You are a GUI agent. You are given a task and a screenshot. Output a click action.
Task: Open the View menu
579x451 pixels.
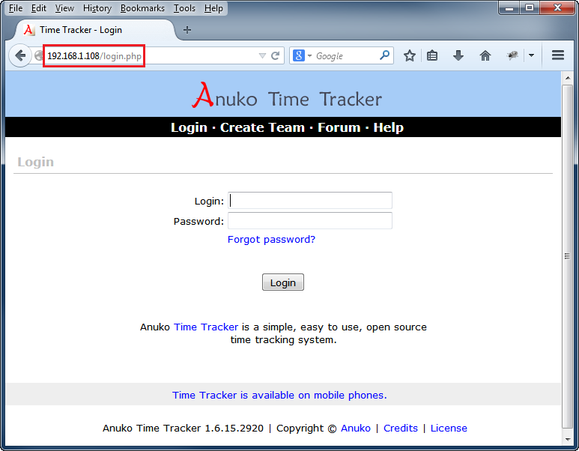pos(64,8)
